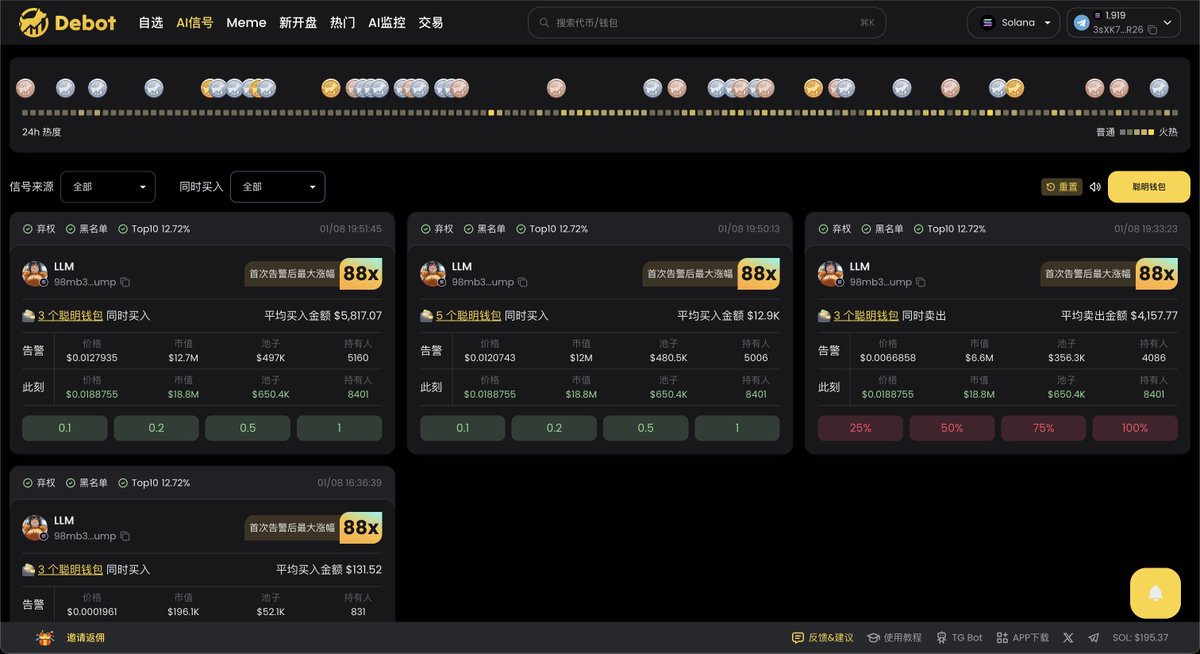1200x654 pixels.
Task: Open the TG Bot link
Action: pyautogui.click(x=959, y=638)
